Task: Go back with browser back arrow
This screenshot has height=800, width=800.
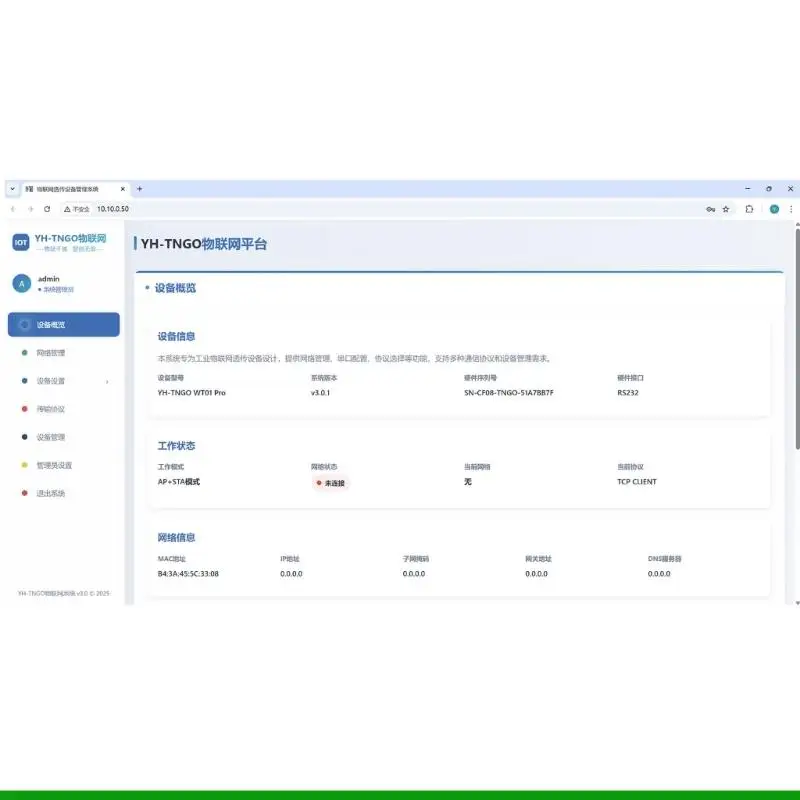Action: [13, 209]
